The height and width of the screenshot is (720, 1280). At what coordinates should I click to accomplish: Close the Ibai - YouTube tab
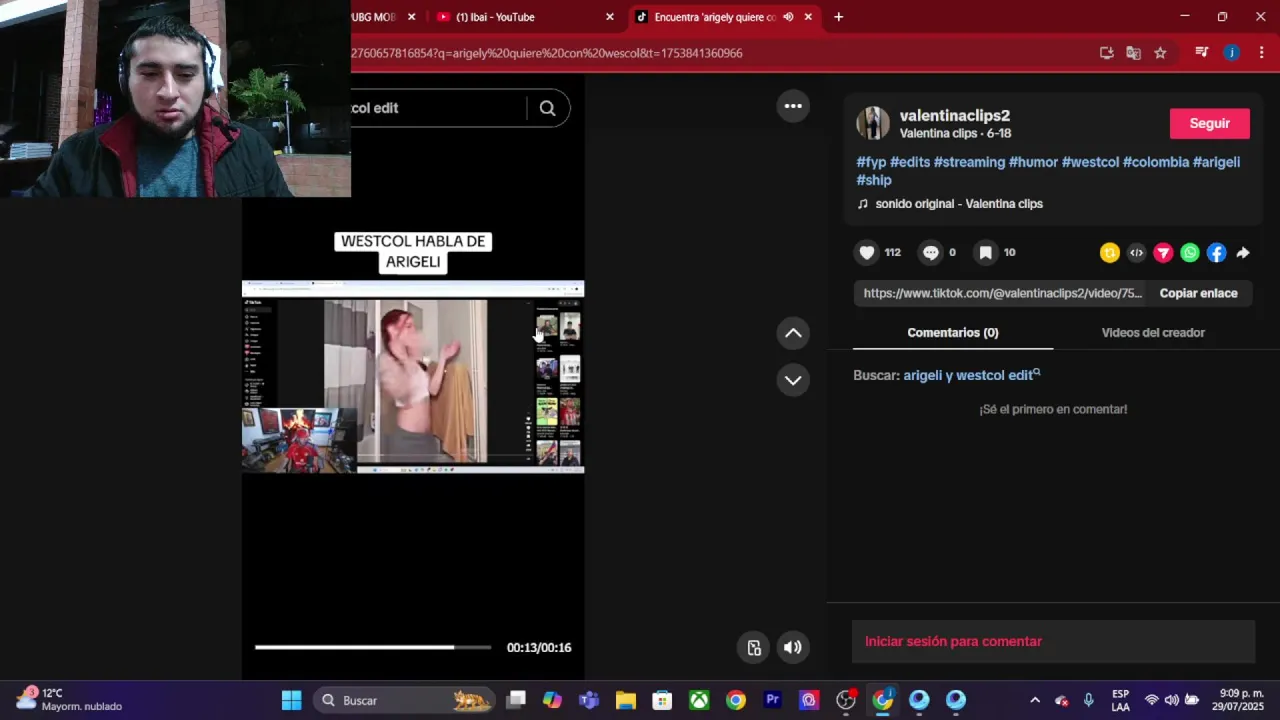610,17
